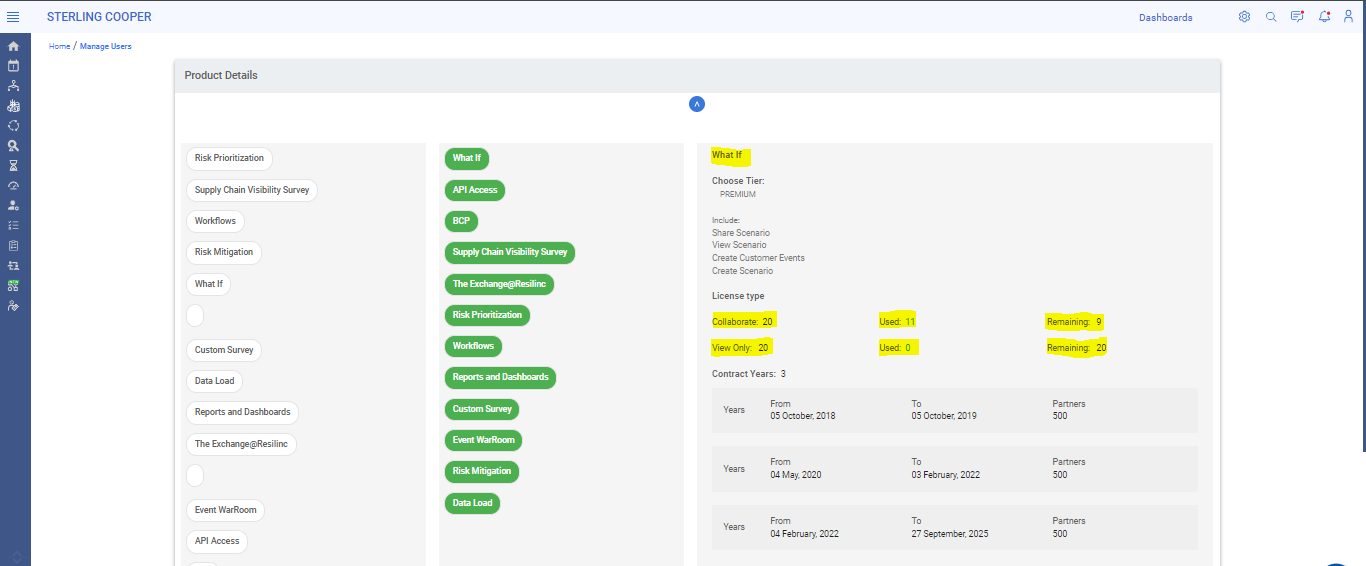
Task: Select the white API Access chip
Action: (217, 541)
